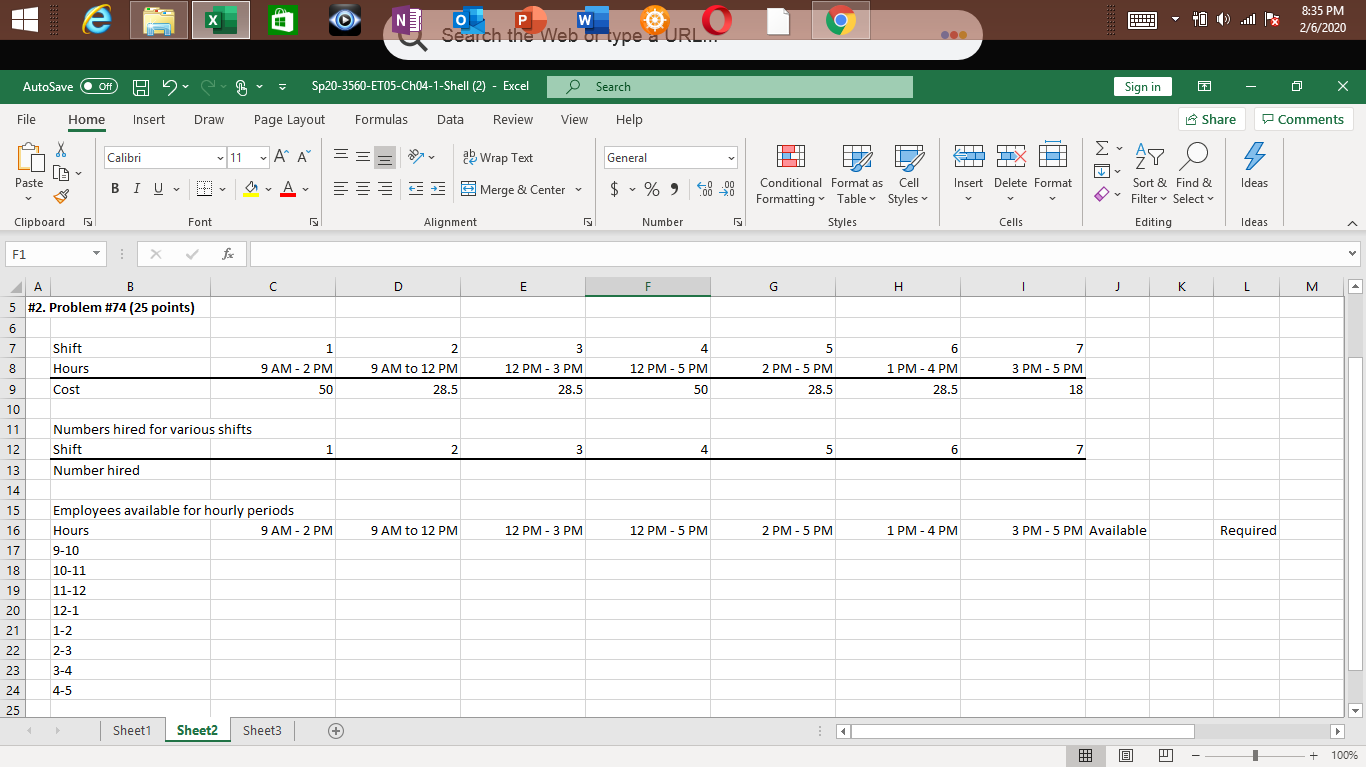Open the Format cells menu
Image resolution: width=1366 pixels, height=768 pixels.
pyautogui.click(x=1052, y=174)
